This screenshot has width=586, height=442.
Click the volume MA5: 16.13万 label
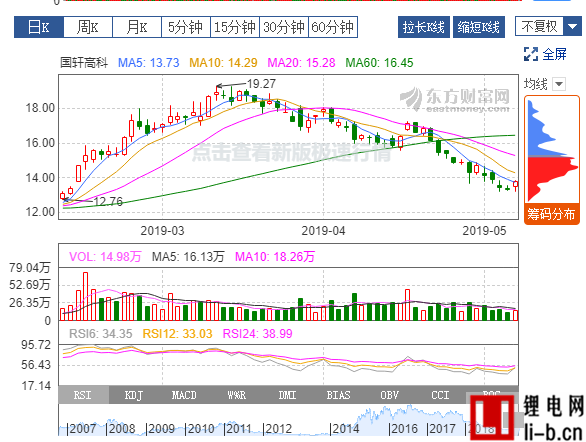[x=188, y=257]
